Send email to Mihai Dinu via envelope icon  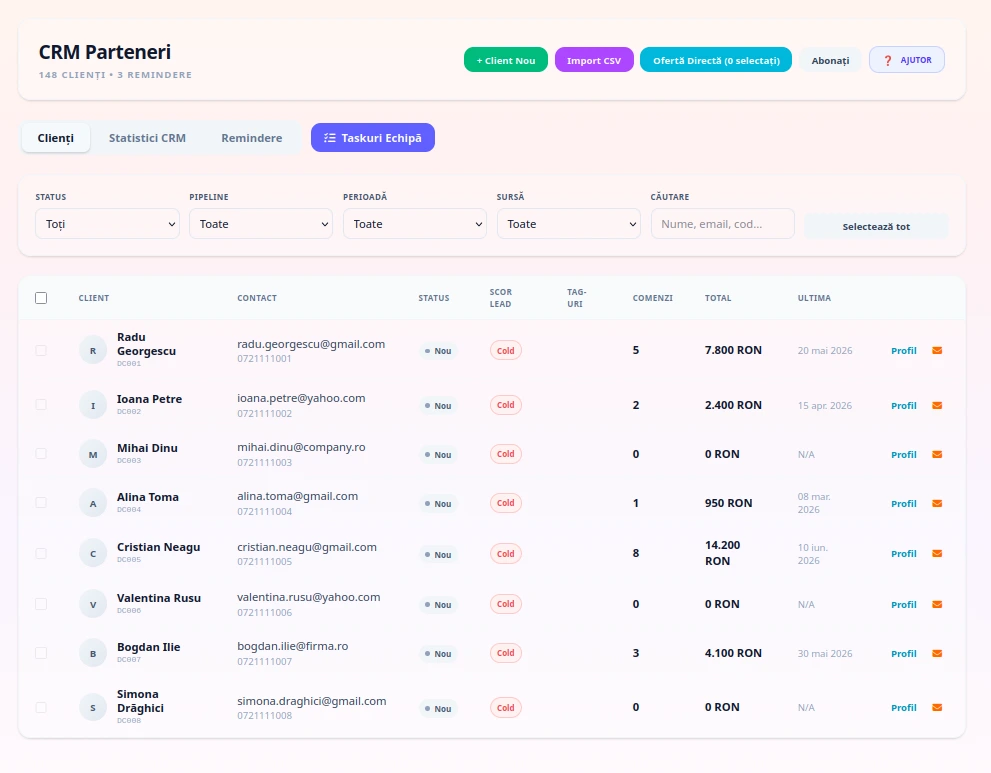[x=937, y=454]
